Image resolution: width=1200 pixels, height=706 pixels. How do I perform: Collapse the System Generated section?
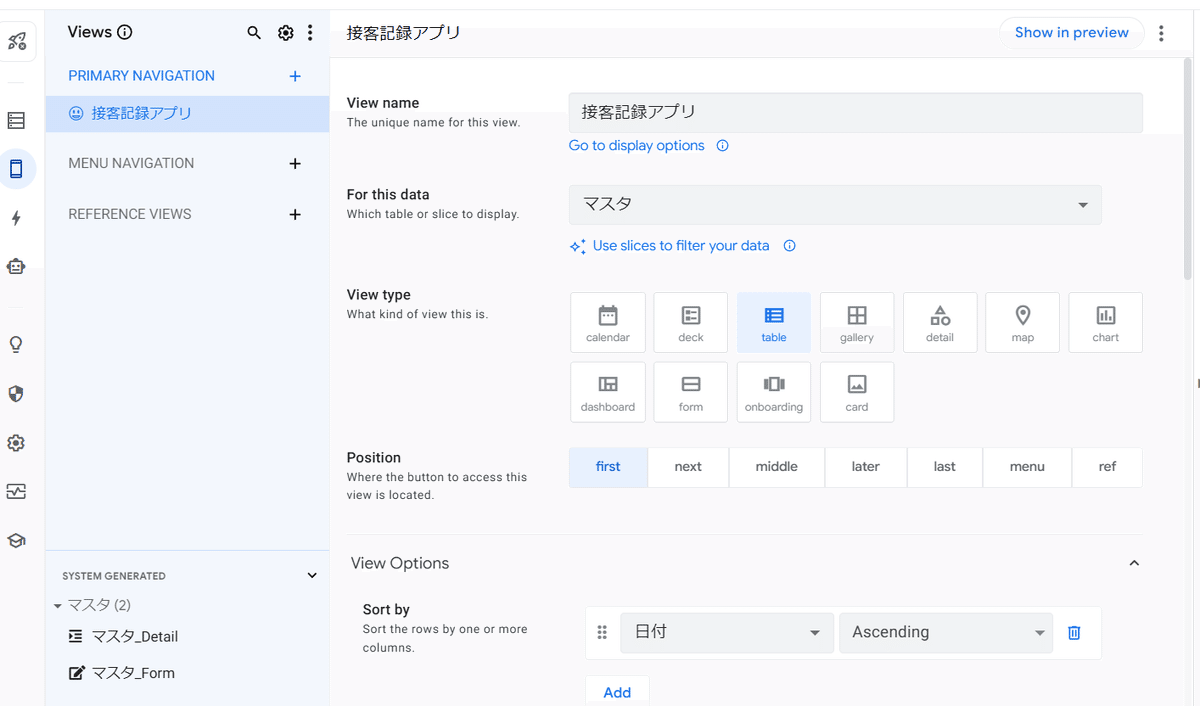(x=312, y=576)
